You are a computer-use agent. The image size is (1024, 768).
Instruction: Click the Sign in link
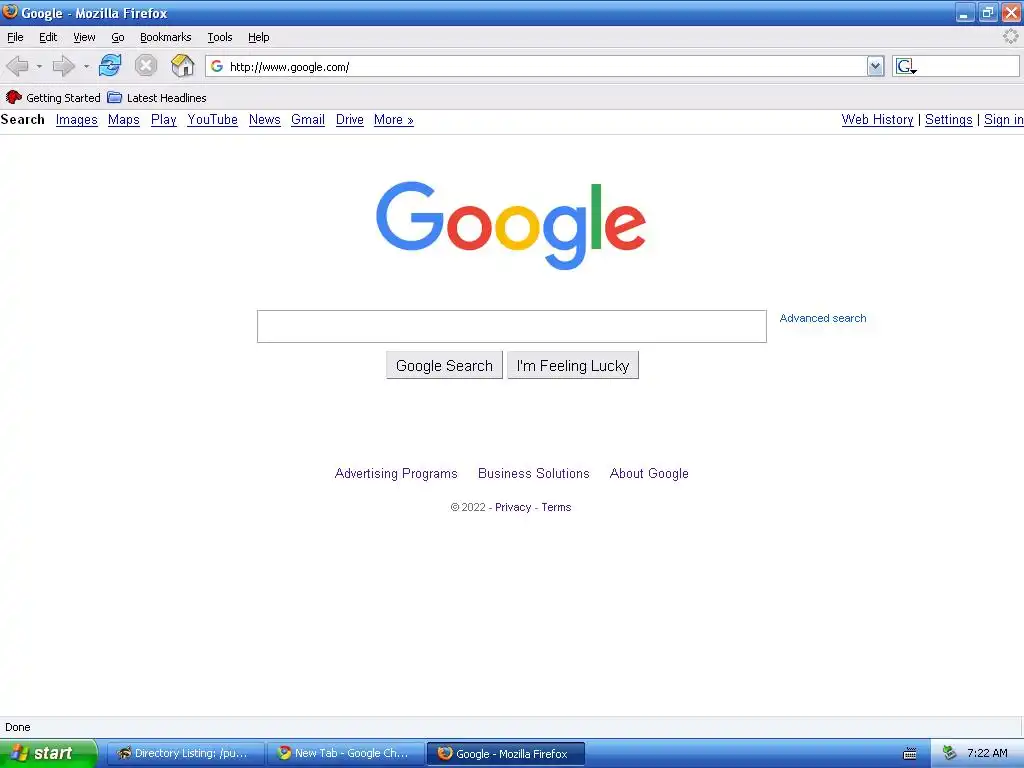click(1004, 120)
